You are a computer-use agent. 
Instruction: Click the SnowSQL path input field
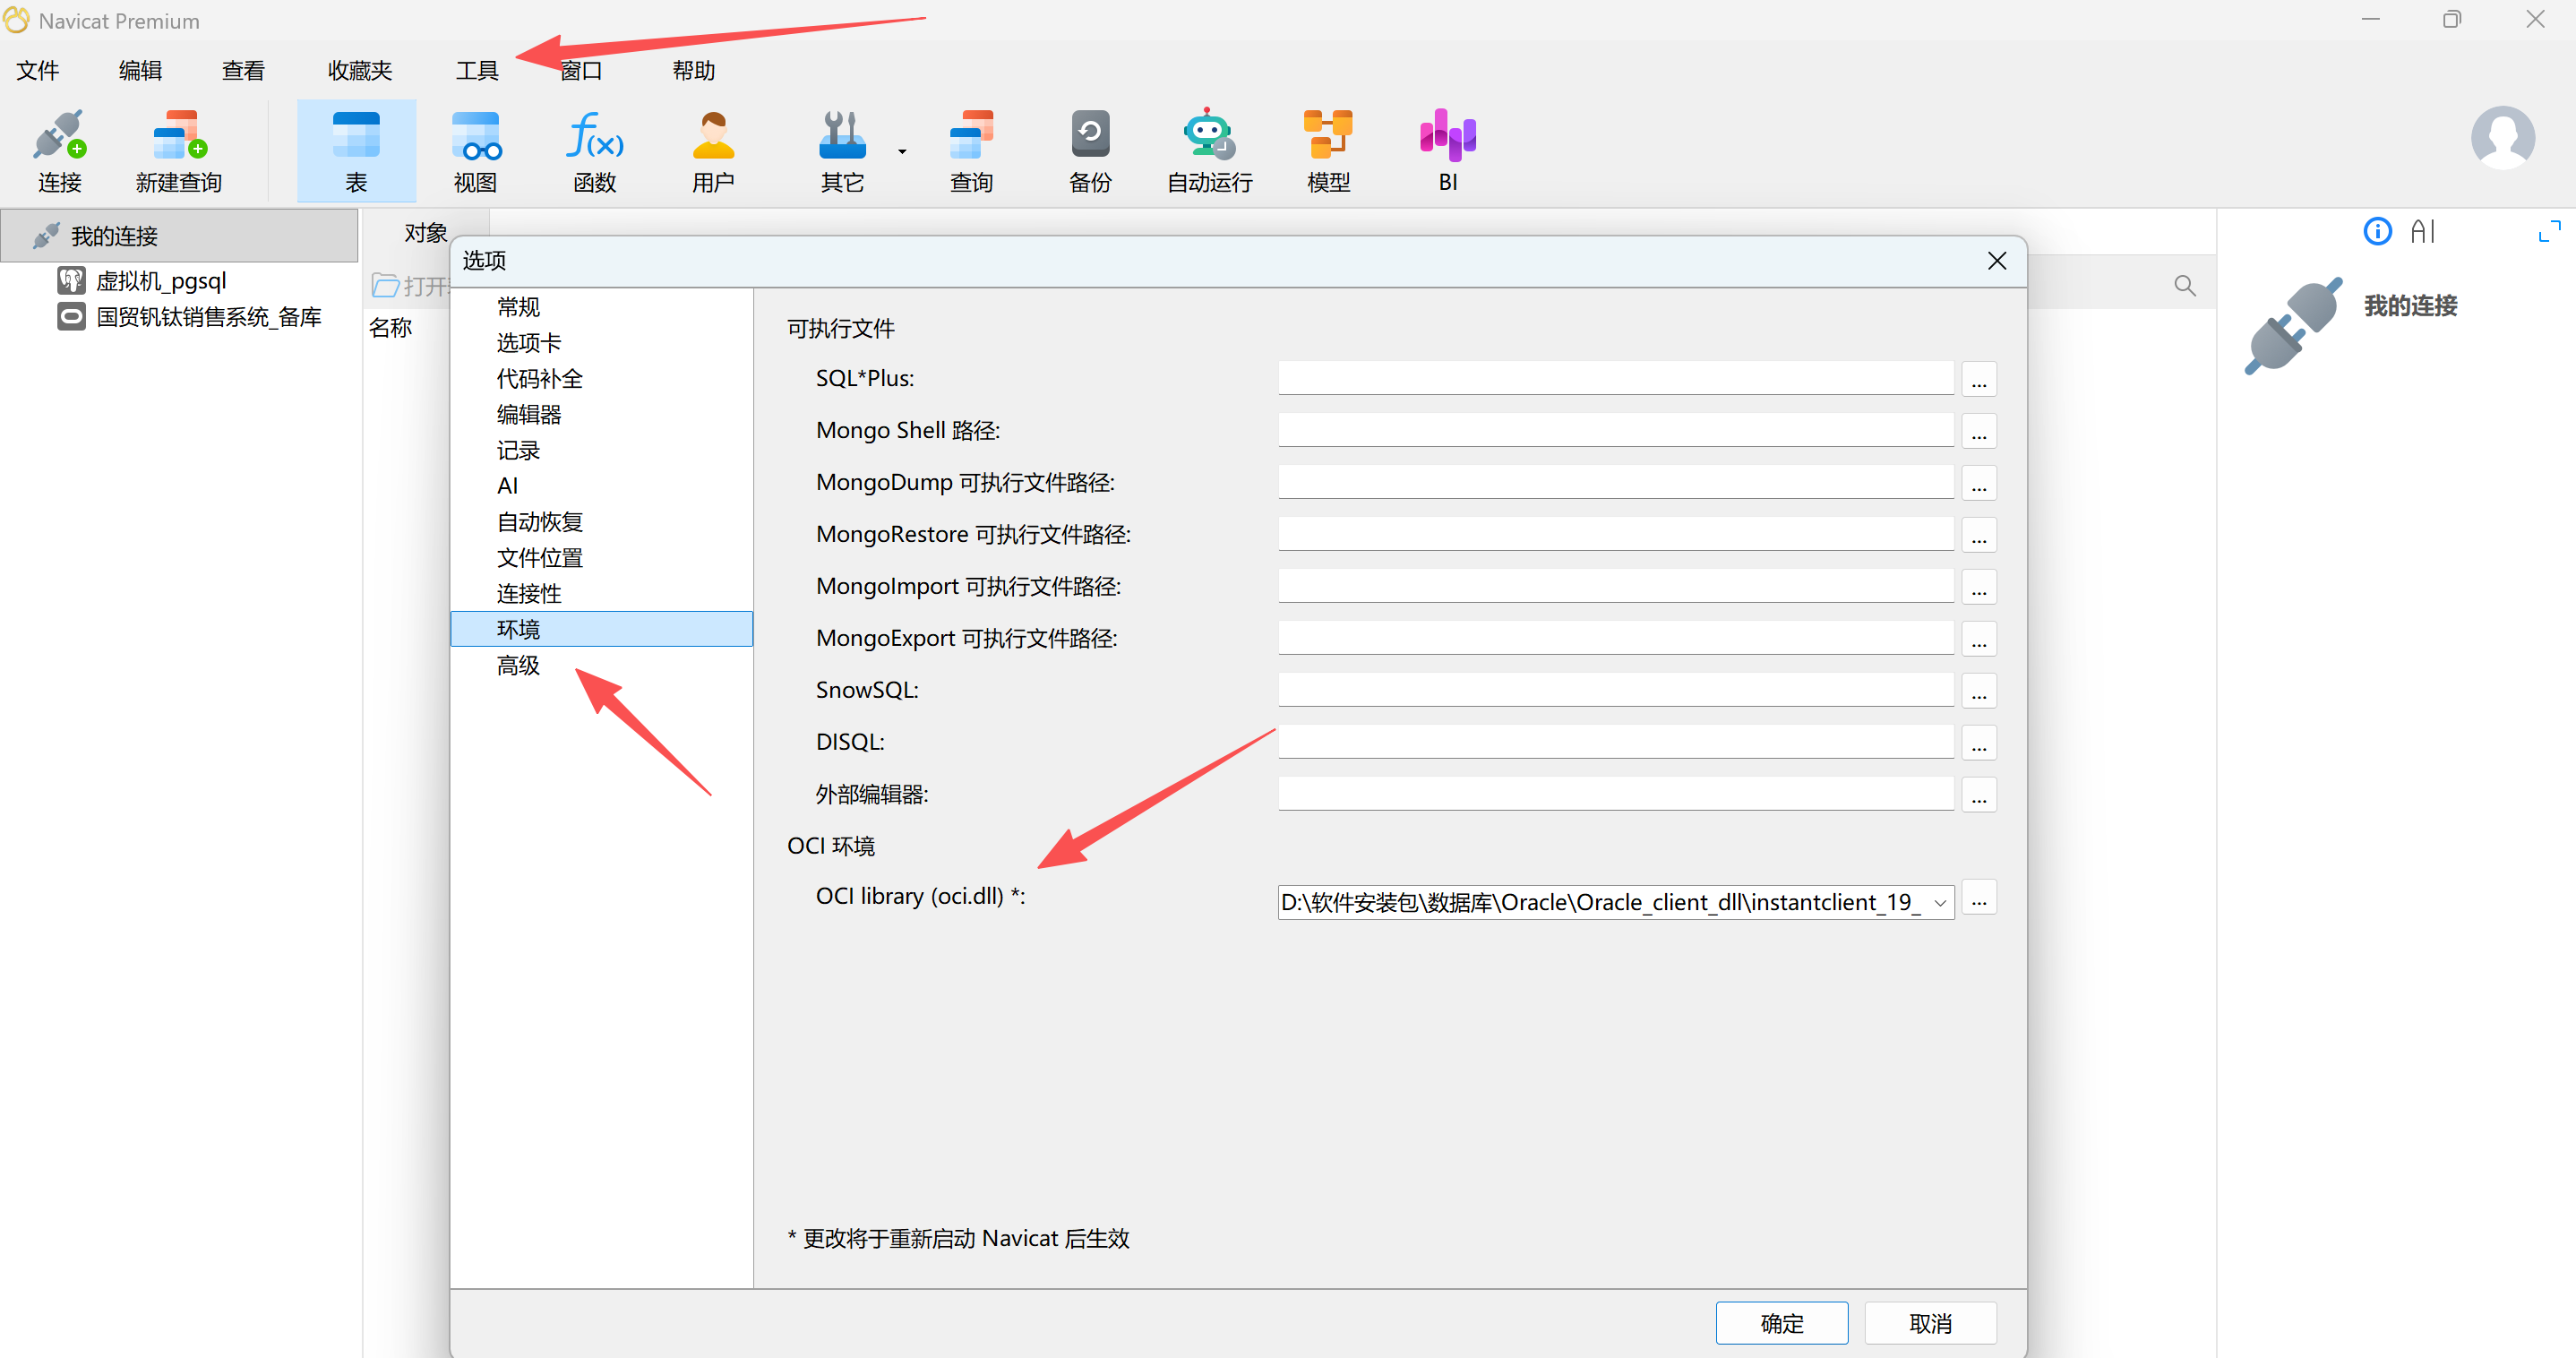click(1615, 690)
